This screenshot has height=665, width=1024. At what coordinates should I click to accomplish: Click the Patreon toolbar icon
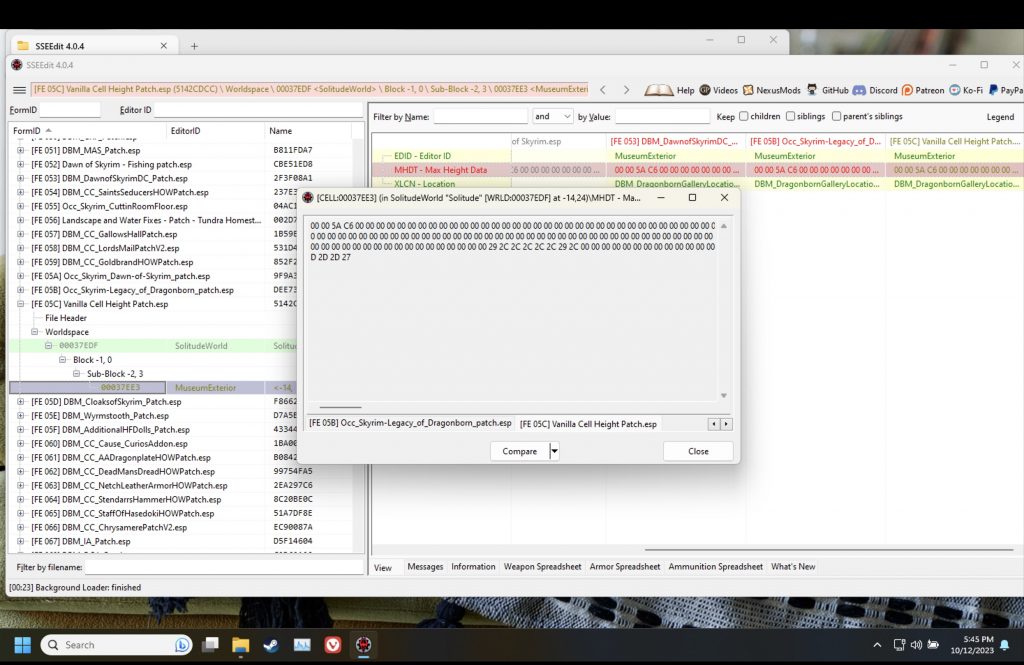coord(907,90)
